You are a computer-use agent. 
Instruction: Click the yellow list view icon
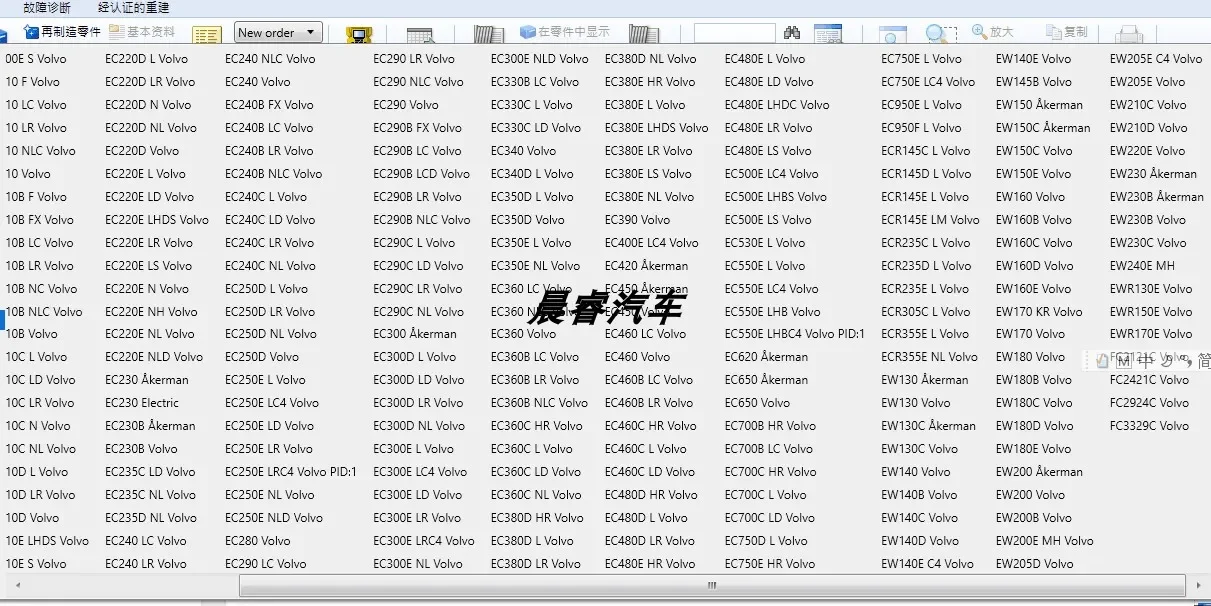(207, 35)
